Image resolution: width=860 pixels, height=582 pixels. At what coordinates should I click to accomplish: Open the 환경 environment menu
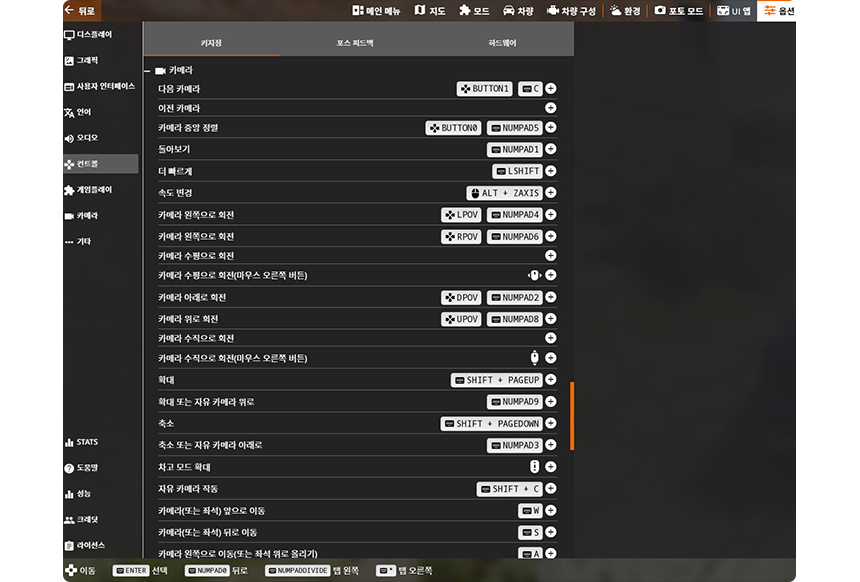coord(624,11)
